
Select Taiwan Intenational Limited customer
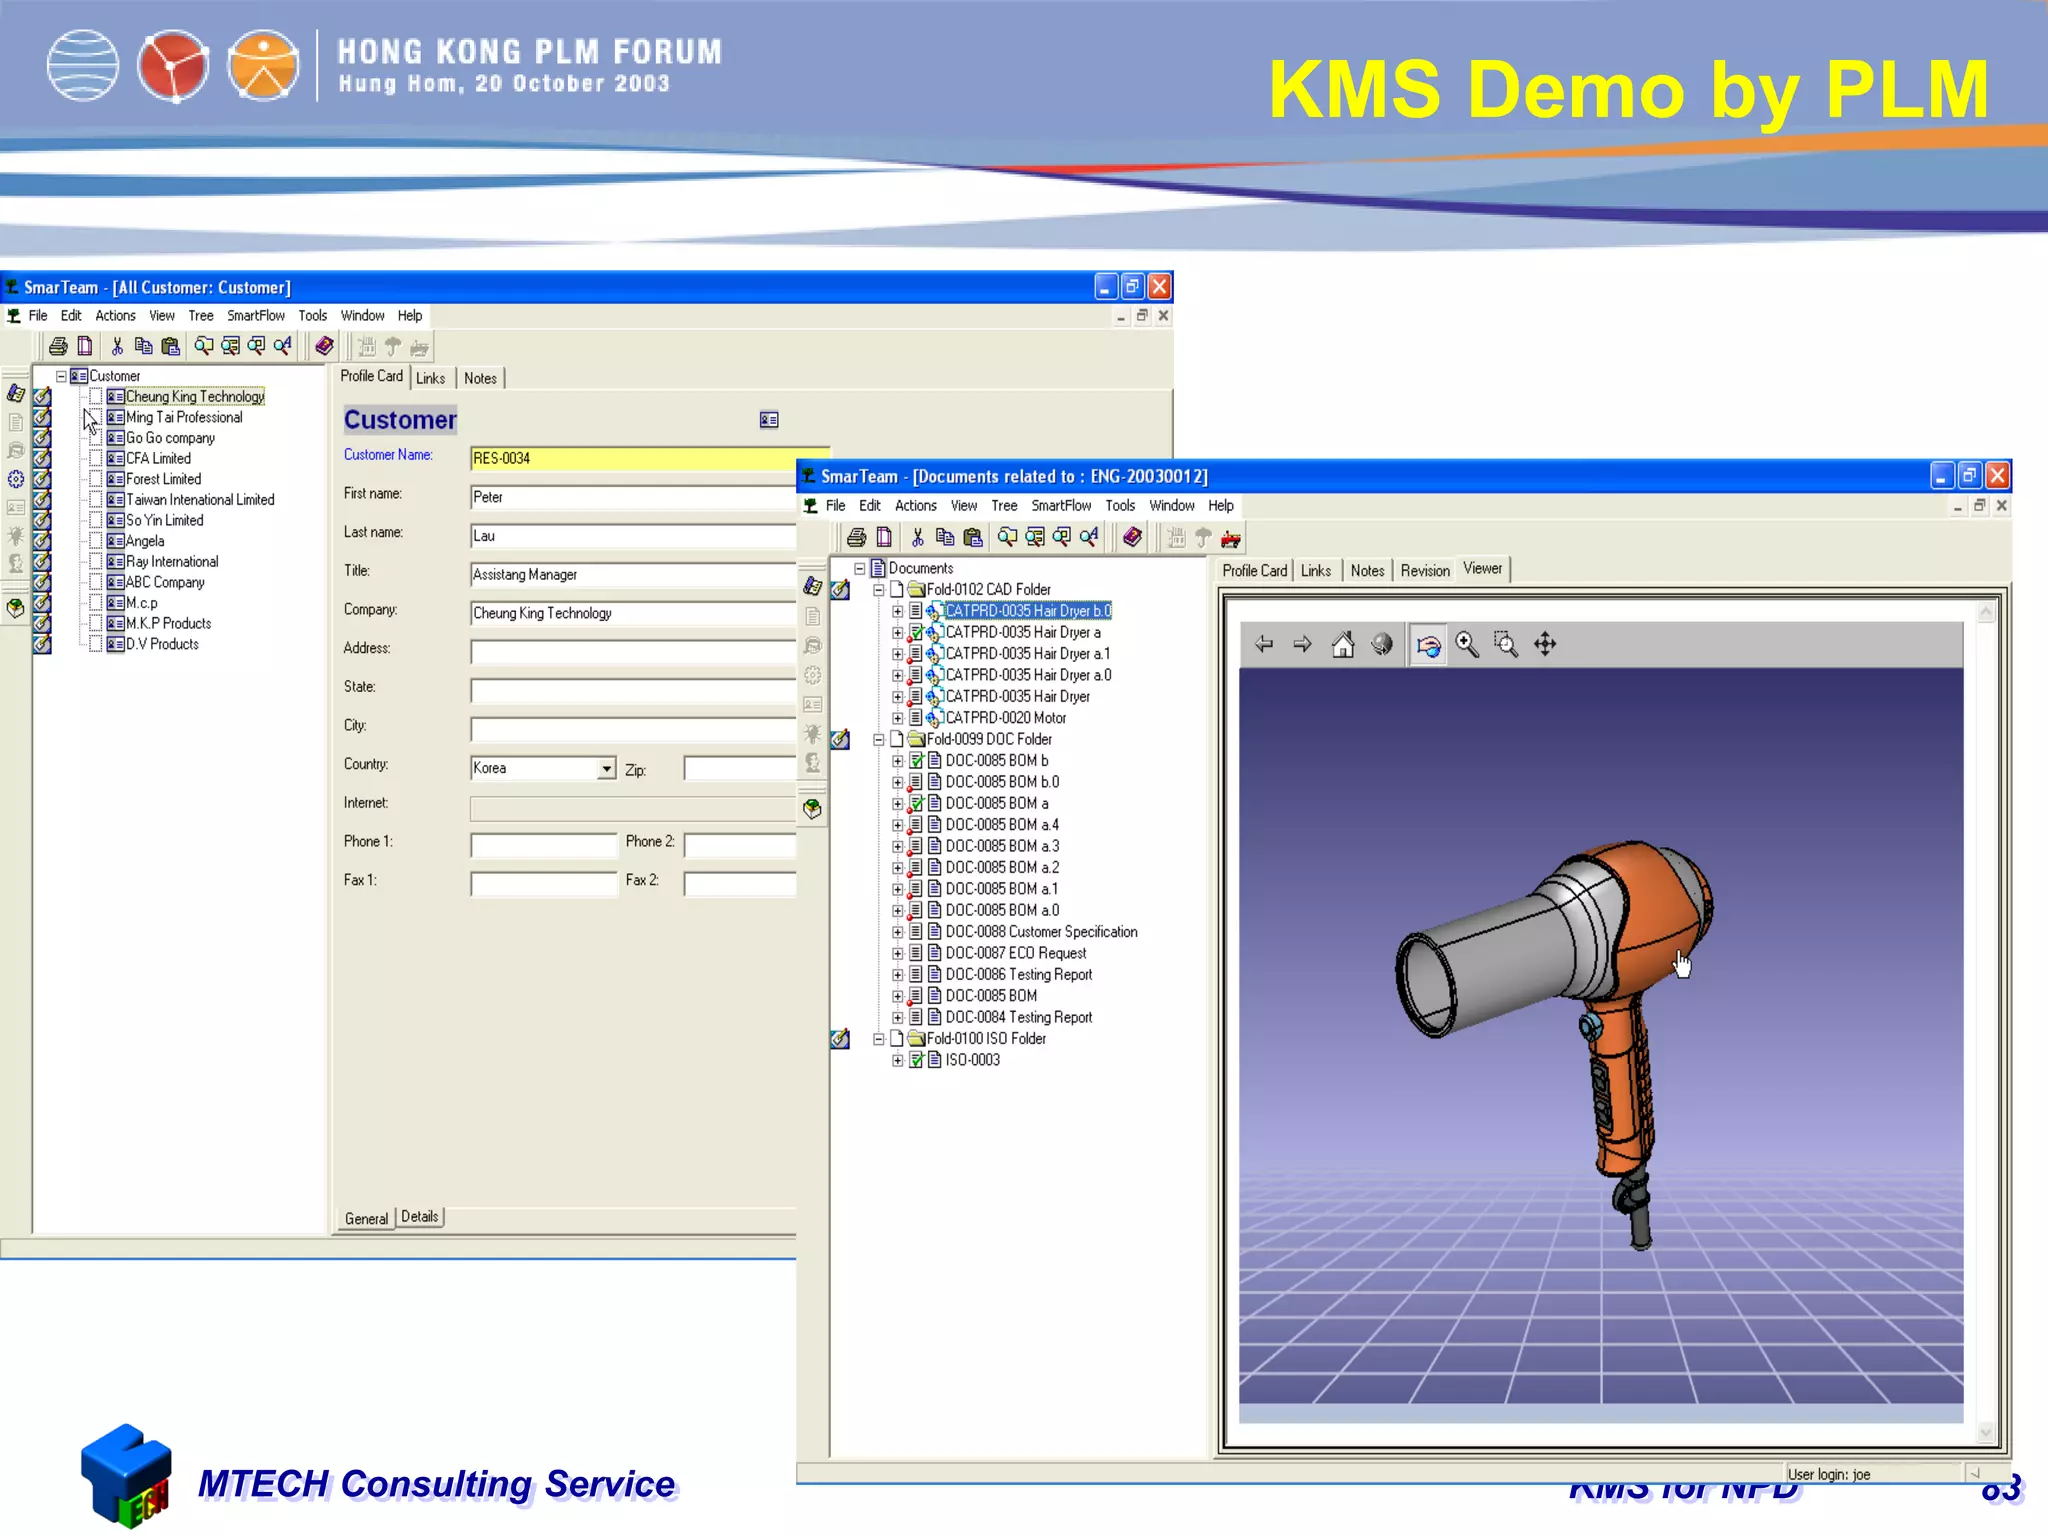(x=200, y=500)
